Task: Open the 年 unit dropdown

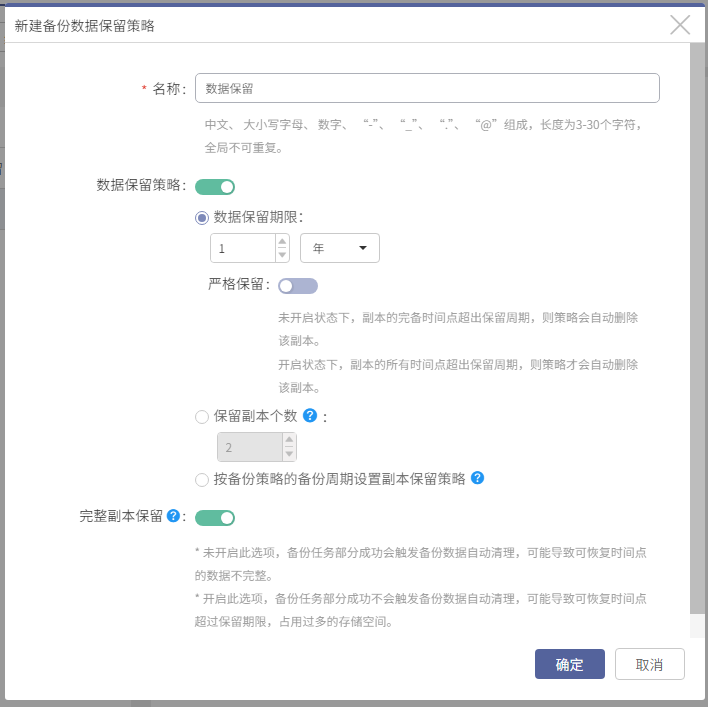Action: [340, 248]
